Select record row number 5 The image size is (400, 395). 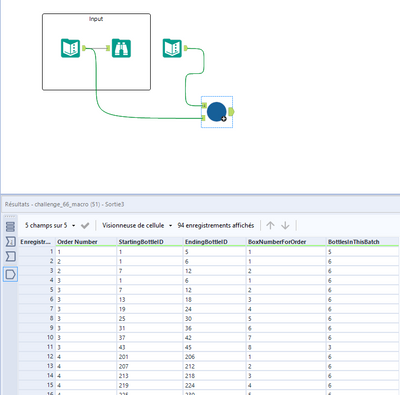coord(37,290)
